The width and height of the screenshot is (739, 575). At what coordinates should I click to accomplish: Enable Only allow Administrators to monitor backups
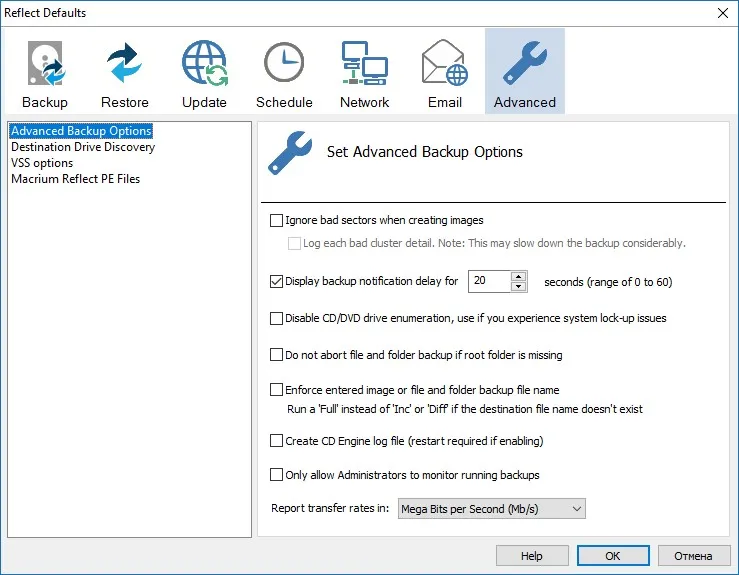click(x=276, y=475)
